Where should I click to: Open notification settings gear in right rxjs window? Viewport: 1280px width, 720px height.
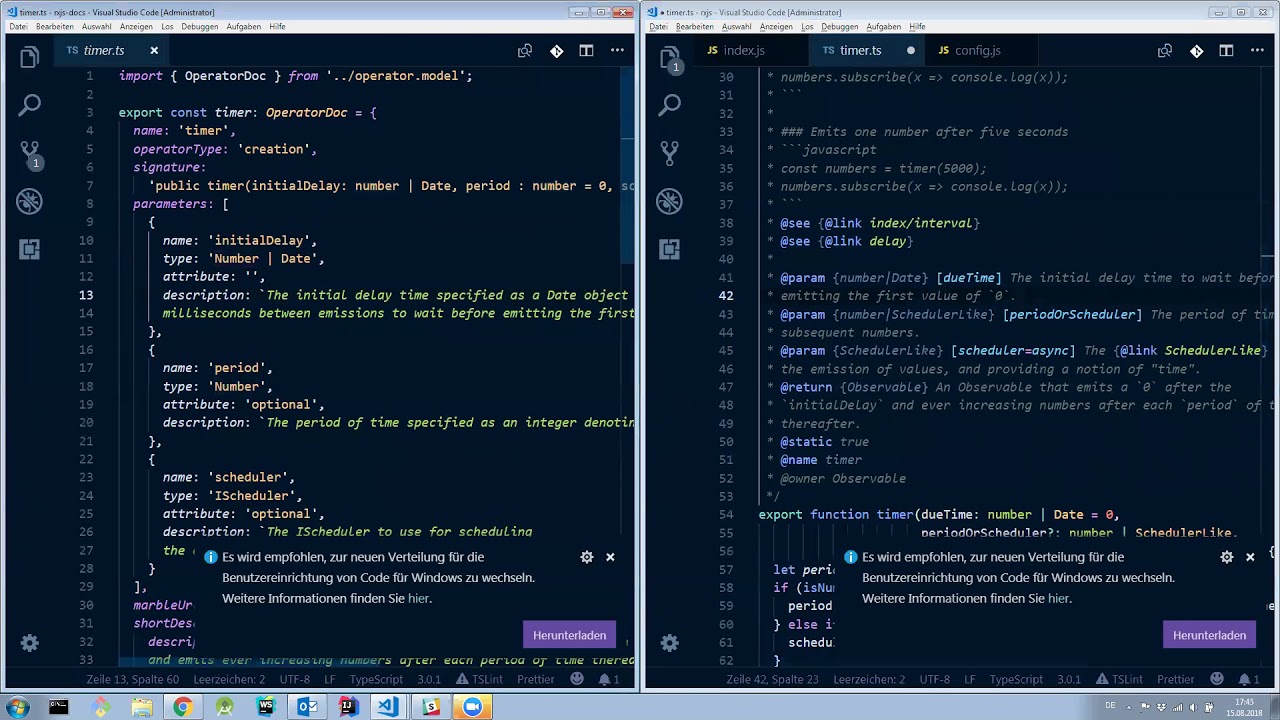coord(1227,557)
